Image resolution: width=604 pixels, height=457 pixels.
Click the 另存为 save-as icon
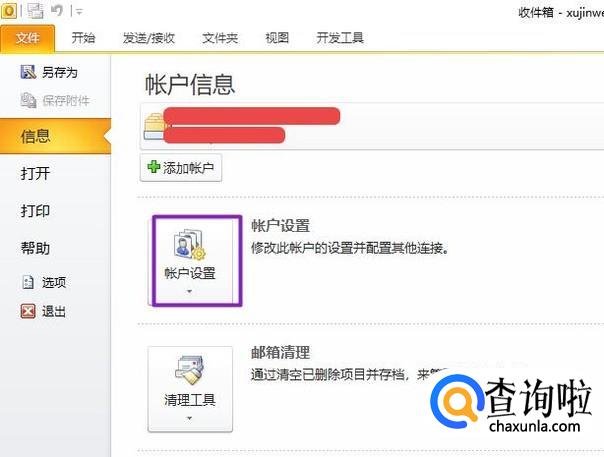coord(28,72)
